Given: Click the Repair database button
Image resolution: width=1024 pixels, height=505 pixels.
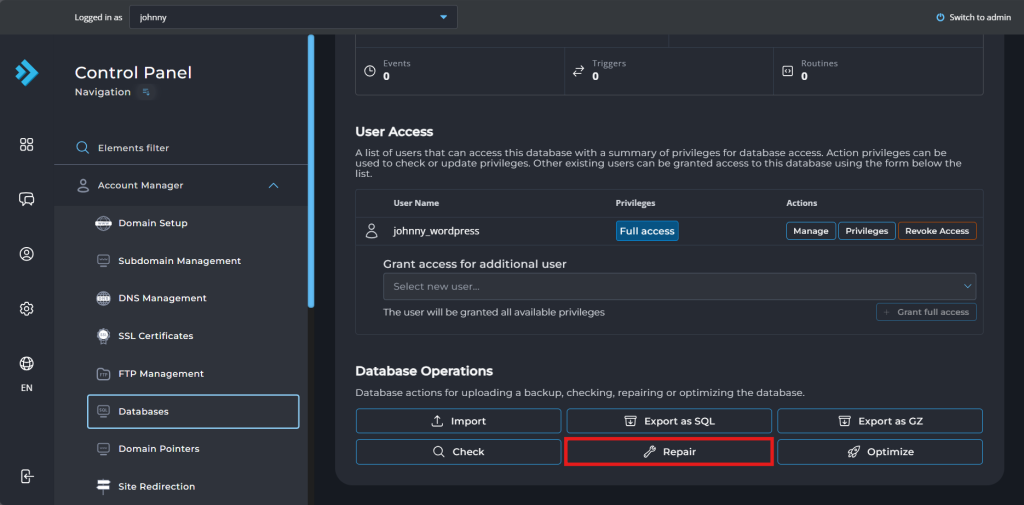Looking at the screenshot, I should click(x=669, y=451).
